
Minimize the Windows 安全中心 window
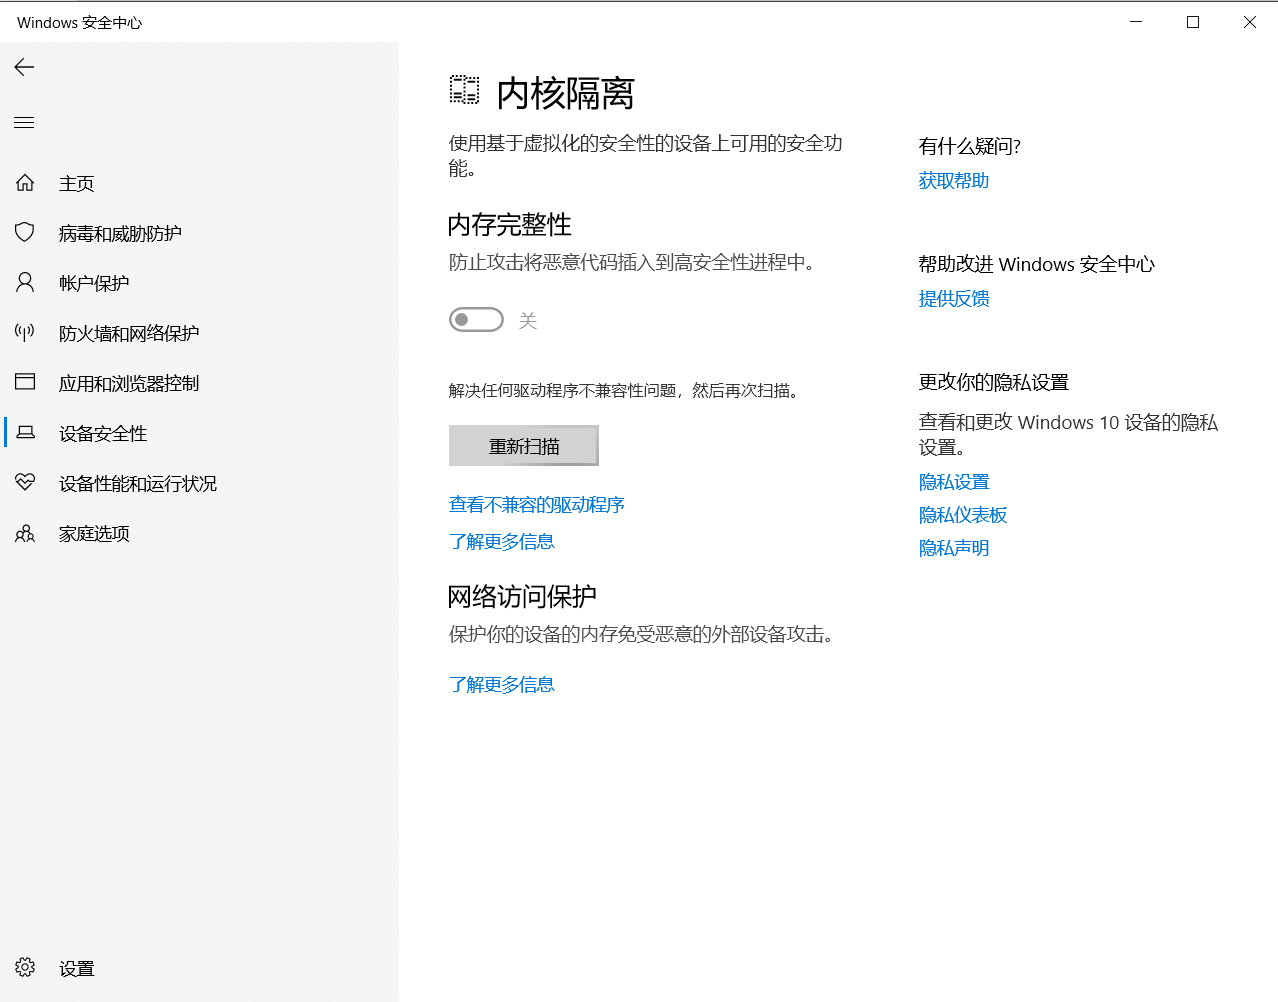[1136, 22]
